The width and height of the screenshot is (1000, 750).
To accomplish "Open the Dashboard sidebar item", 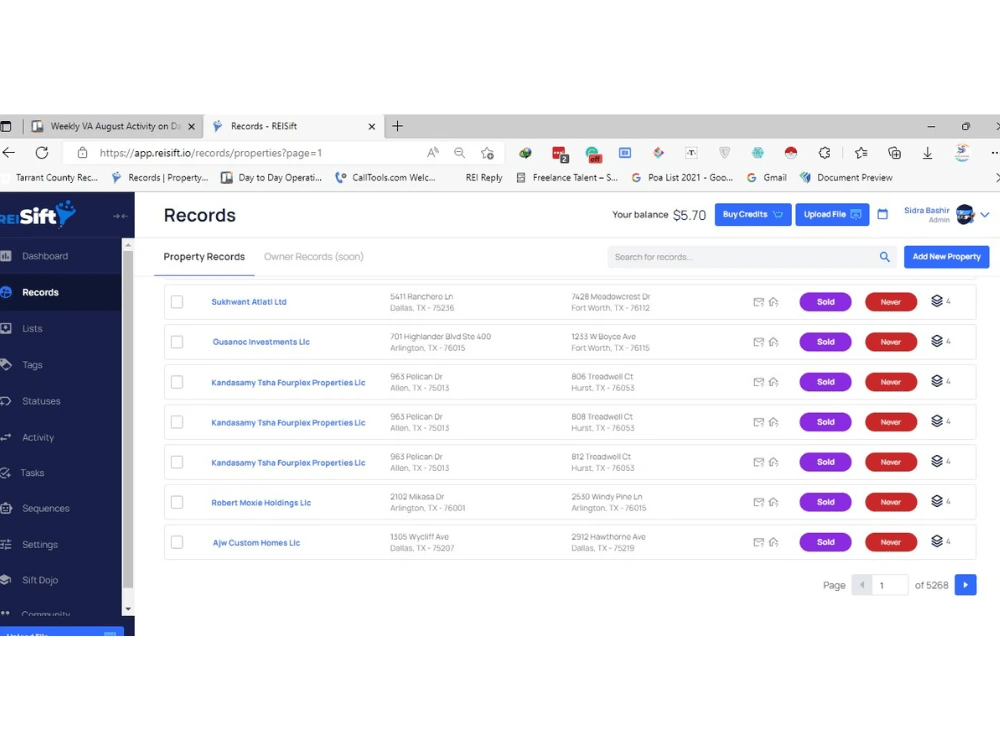I will (45, 256).
